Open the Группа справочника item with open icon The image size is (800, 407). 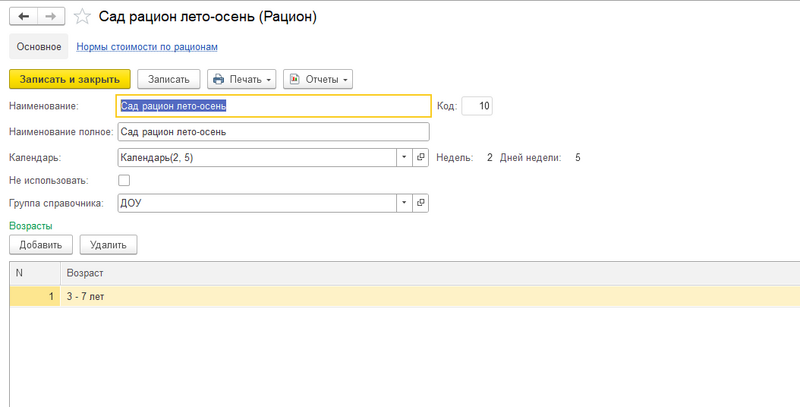[x=421, y=203]
